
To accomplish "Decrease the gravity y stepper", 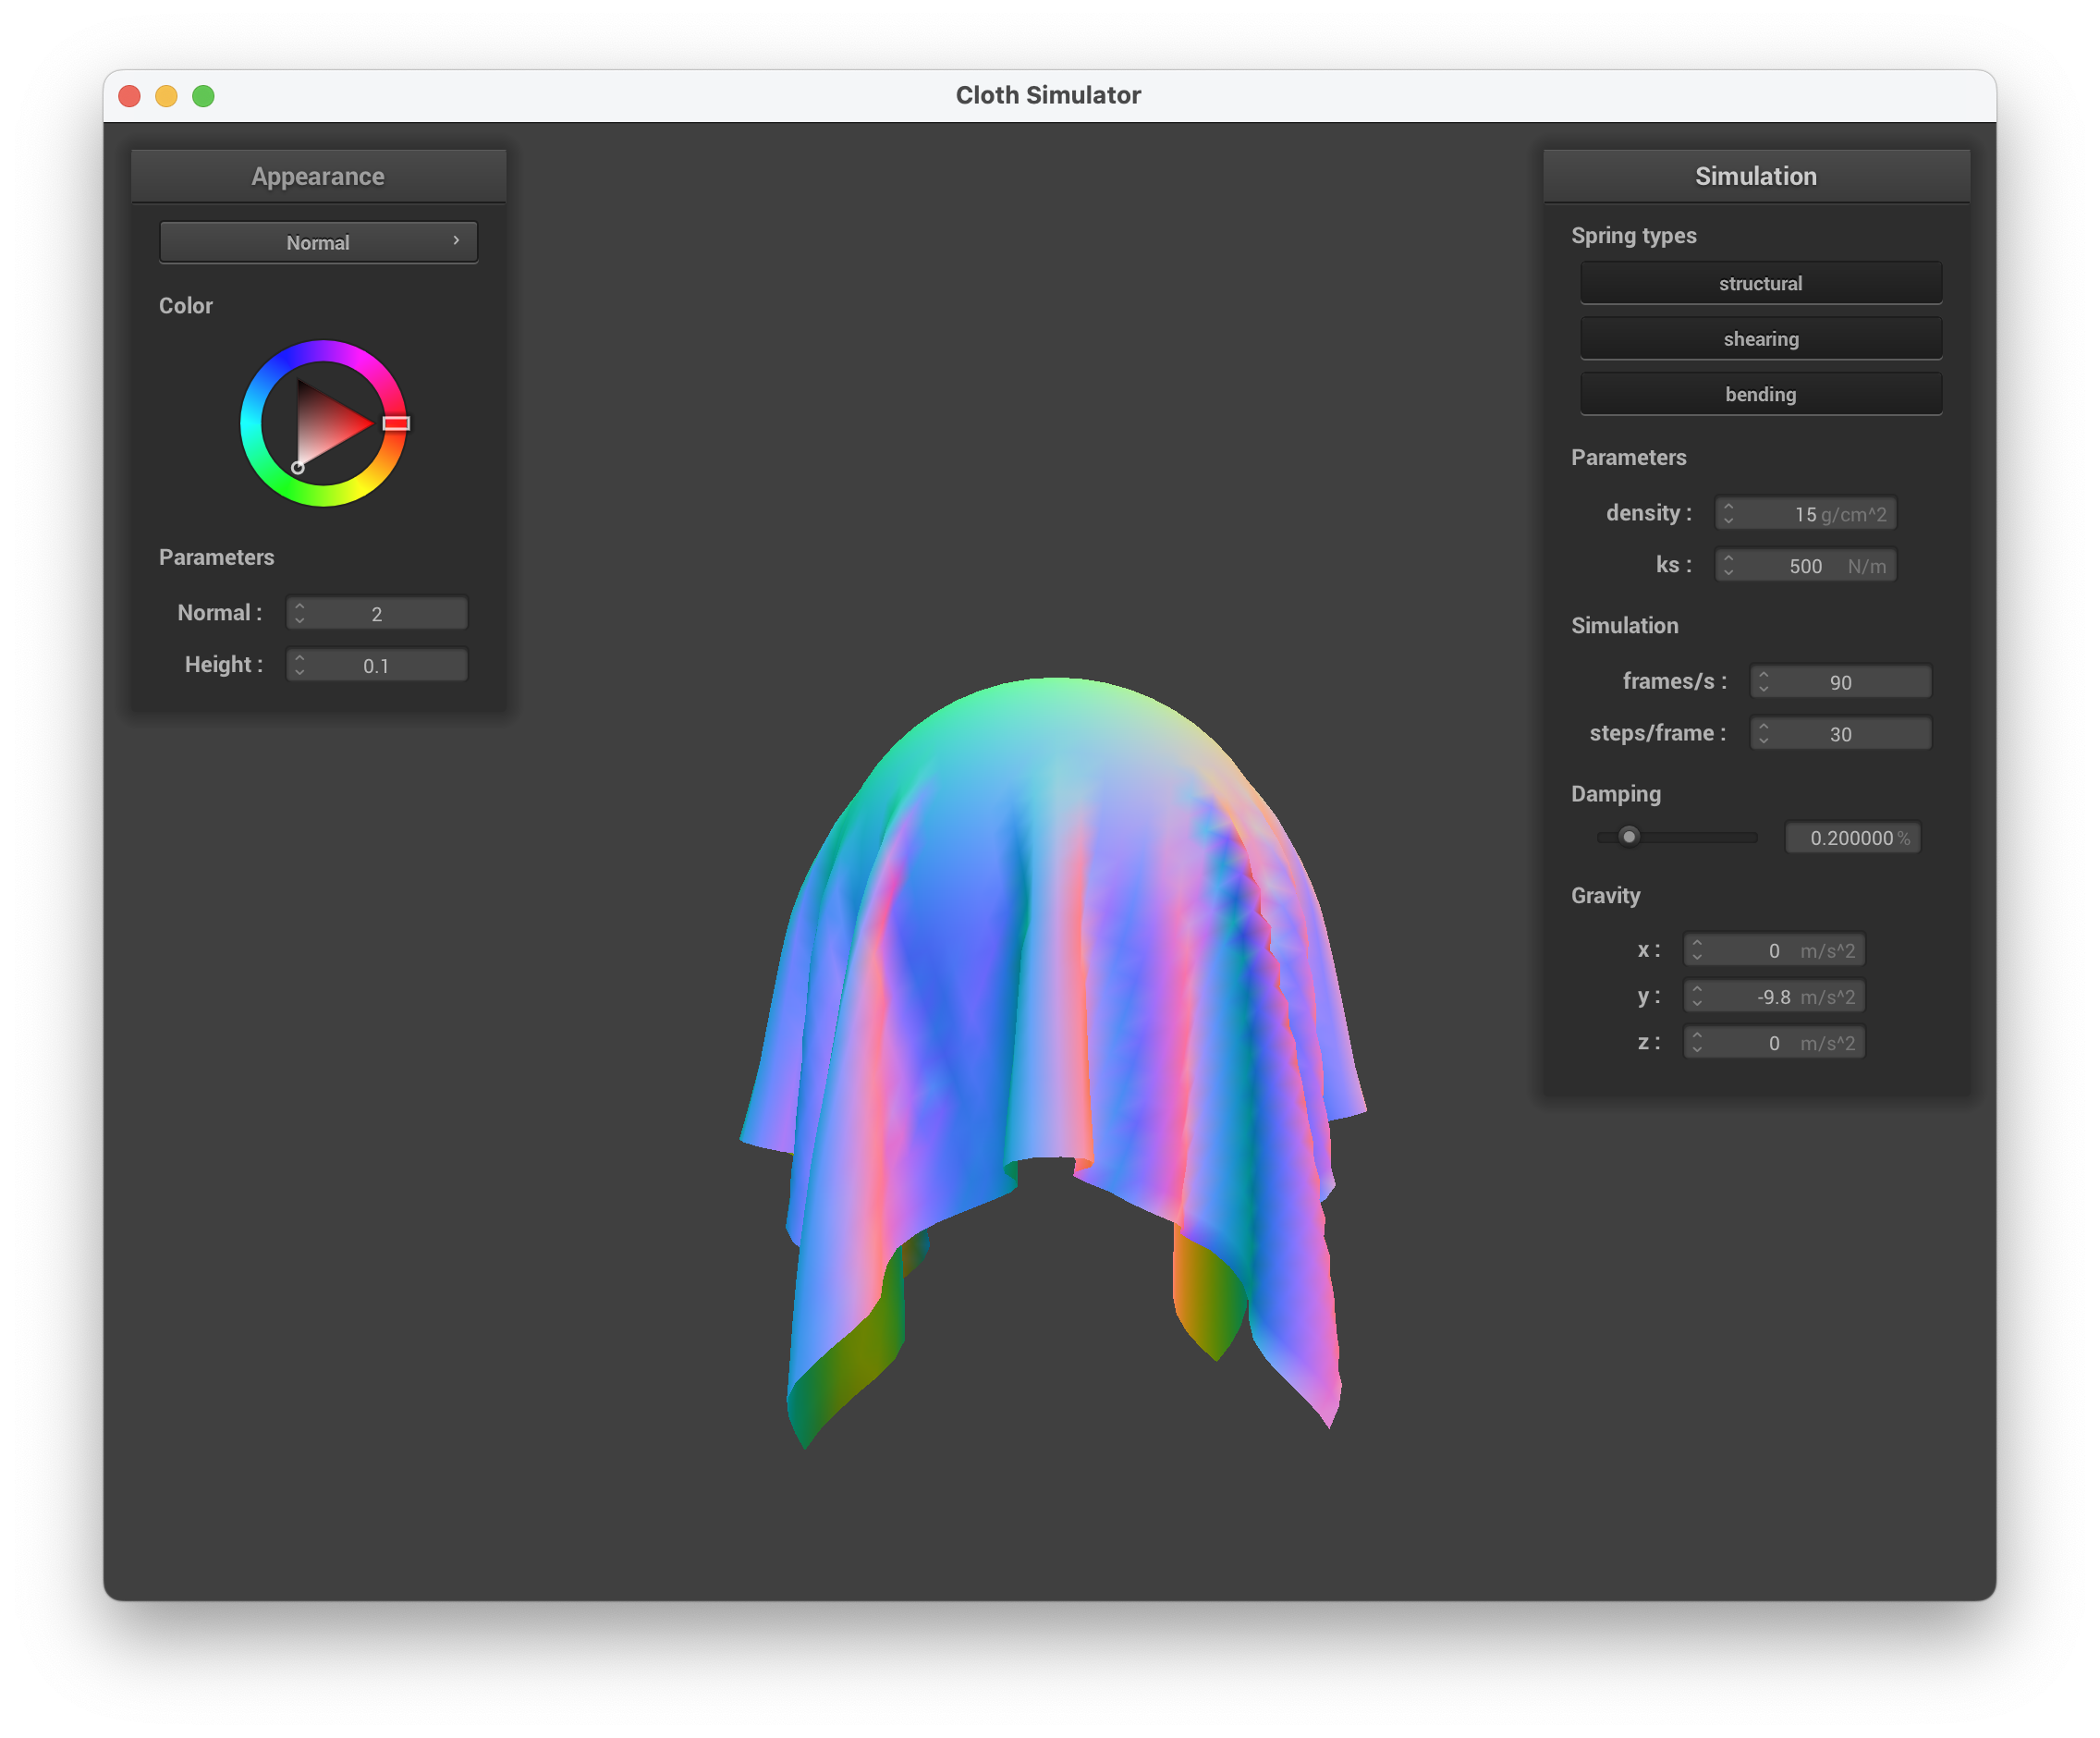I will [x=1699, y=1002].
